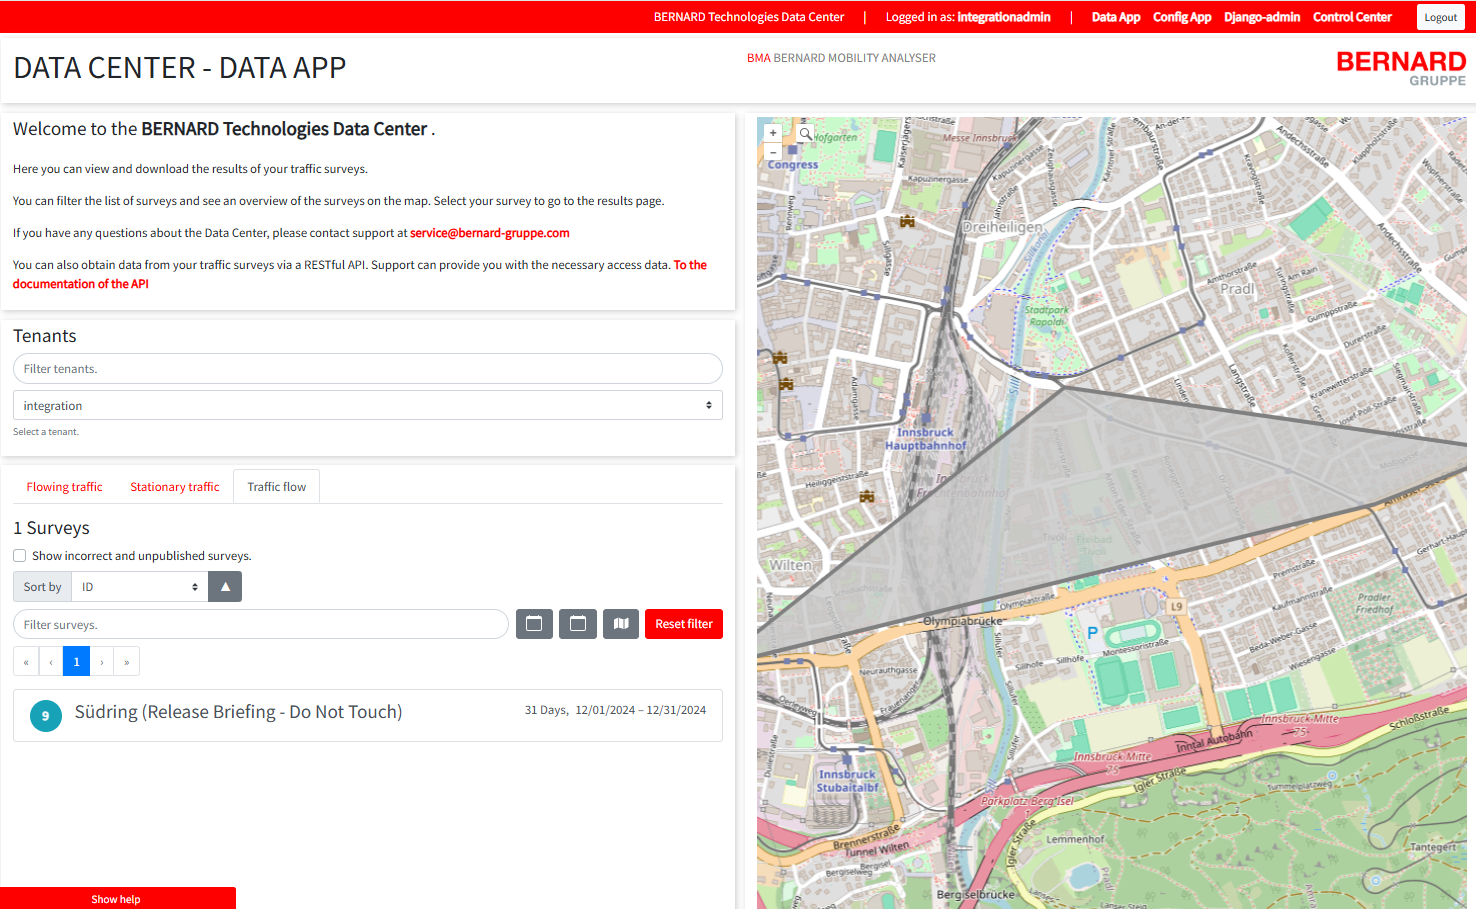
Task: Go to last page of surveys
Action: 127,662
